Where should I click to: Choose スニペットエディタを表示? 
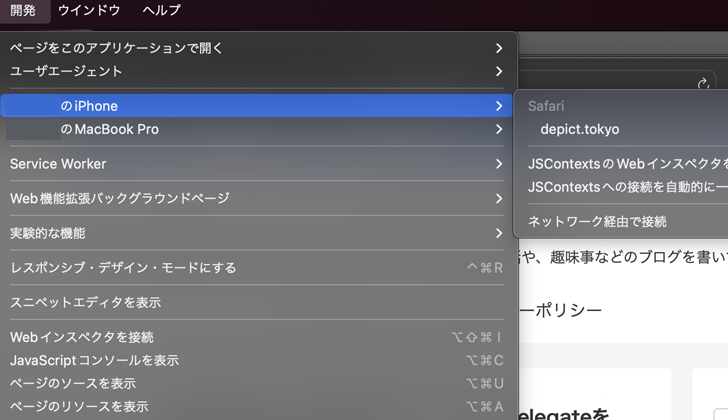point(256,302)
